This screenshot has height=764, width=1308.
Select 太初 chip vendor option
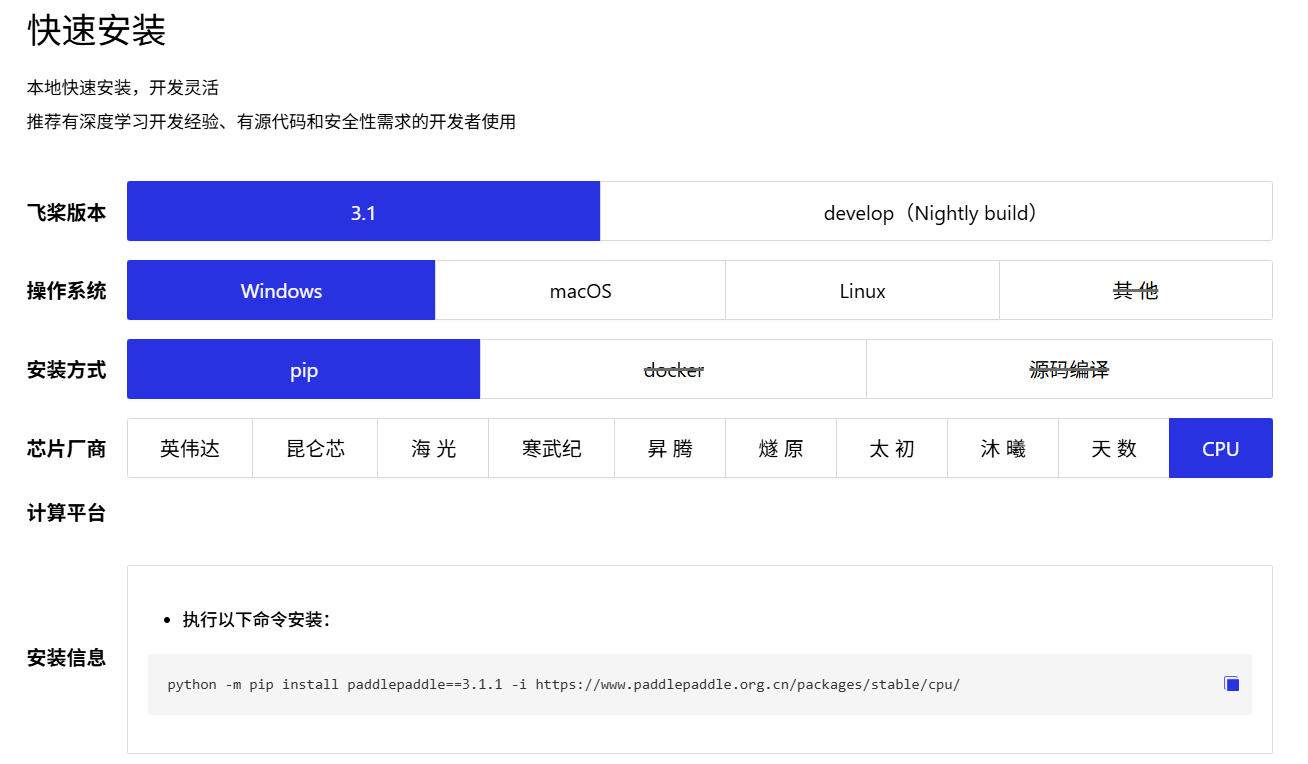(892, 448)
